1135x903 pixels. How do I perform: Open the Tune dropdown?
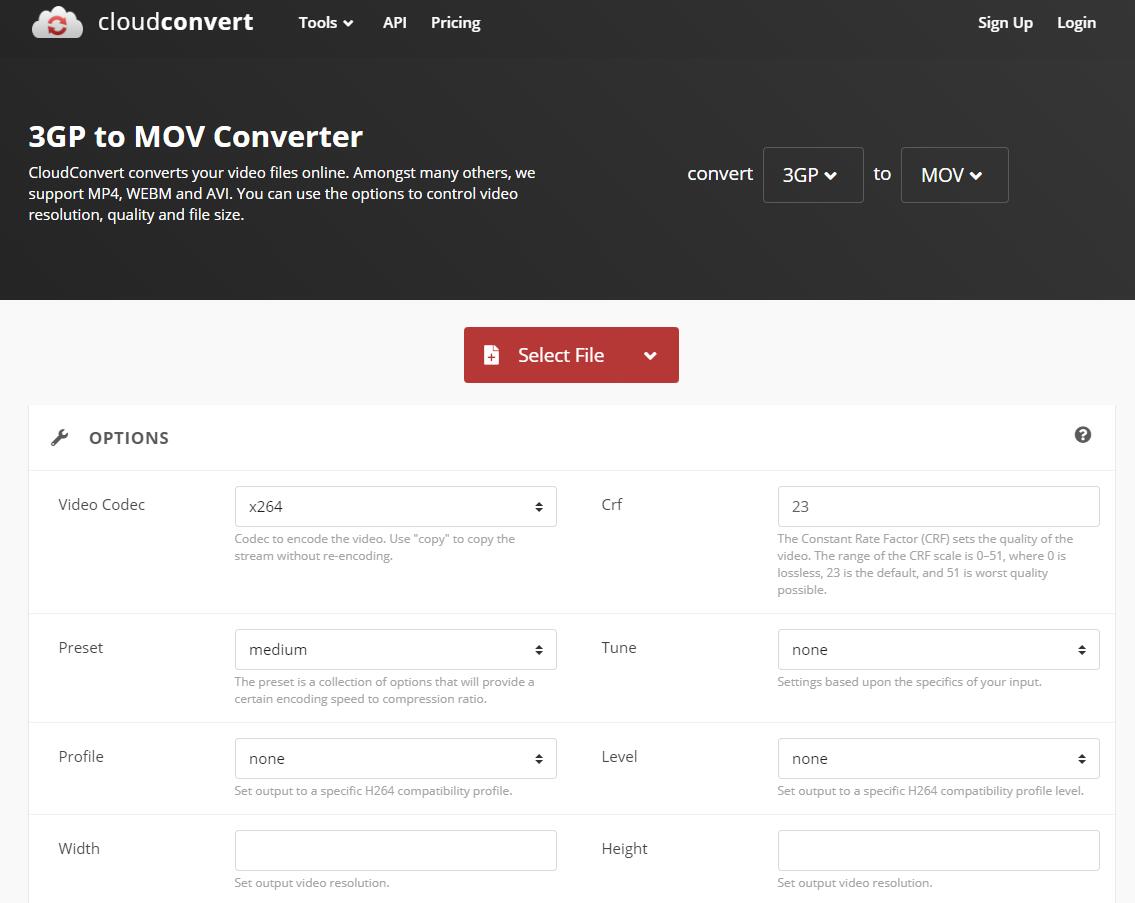tap(938, 650)
